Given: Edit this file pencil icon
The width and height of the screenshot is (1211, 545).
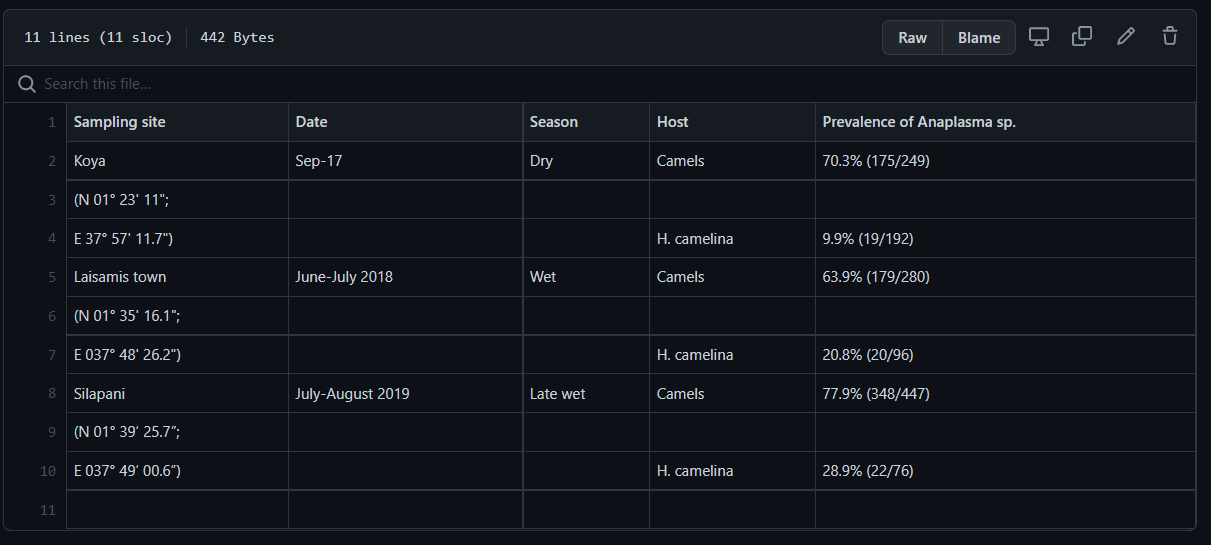Looking at the screenshot, I should pyautogui.click(x=1126, y=37).
